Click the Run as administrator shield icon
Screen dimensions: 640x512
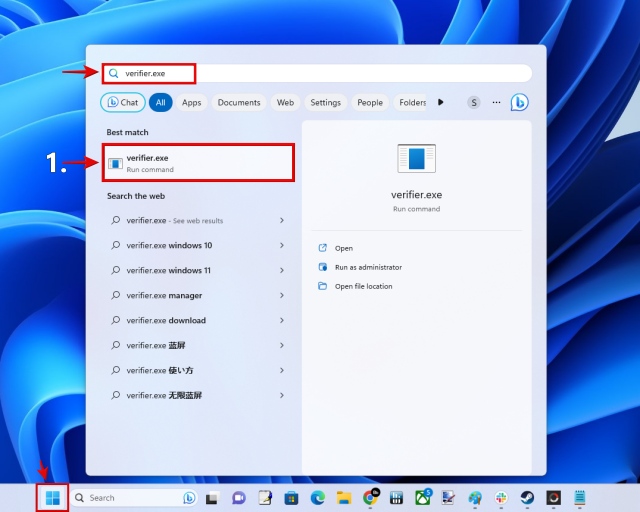pyautogui.click(x=322, y=267)
